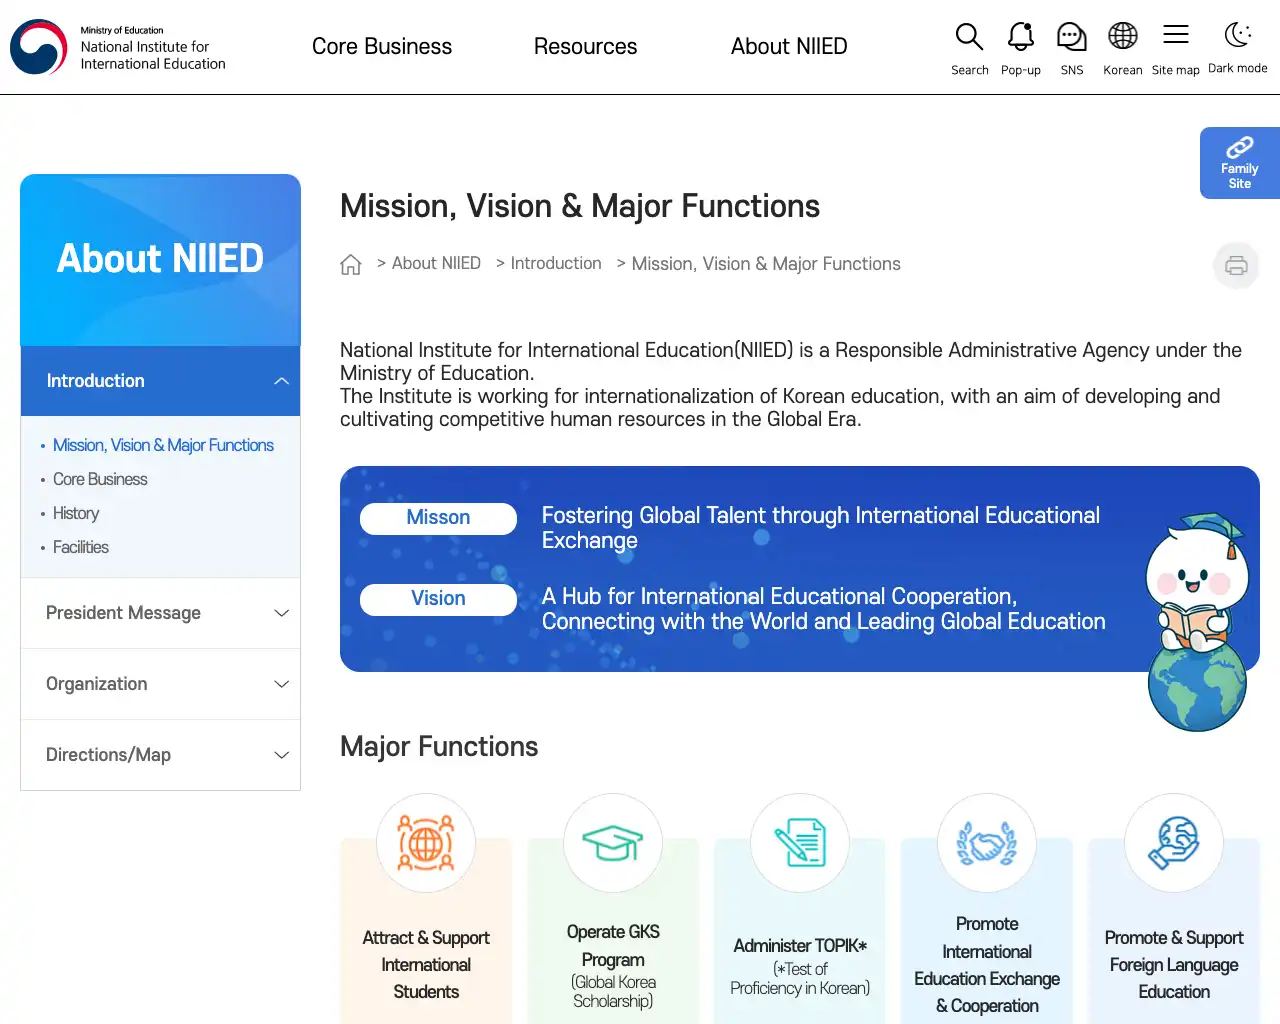Viewport: 1280px width, 1024px height.
Task: Open the Core Business sidebar link
Action: tap(100, 479)
